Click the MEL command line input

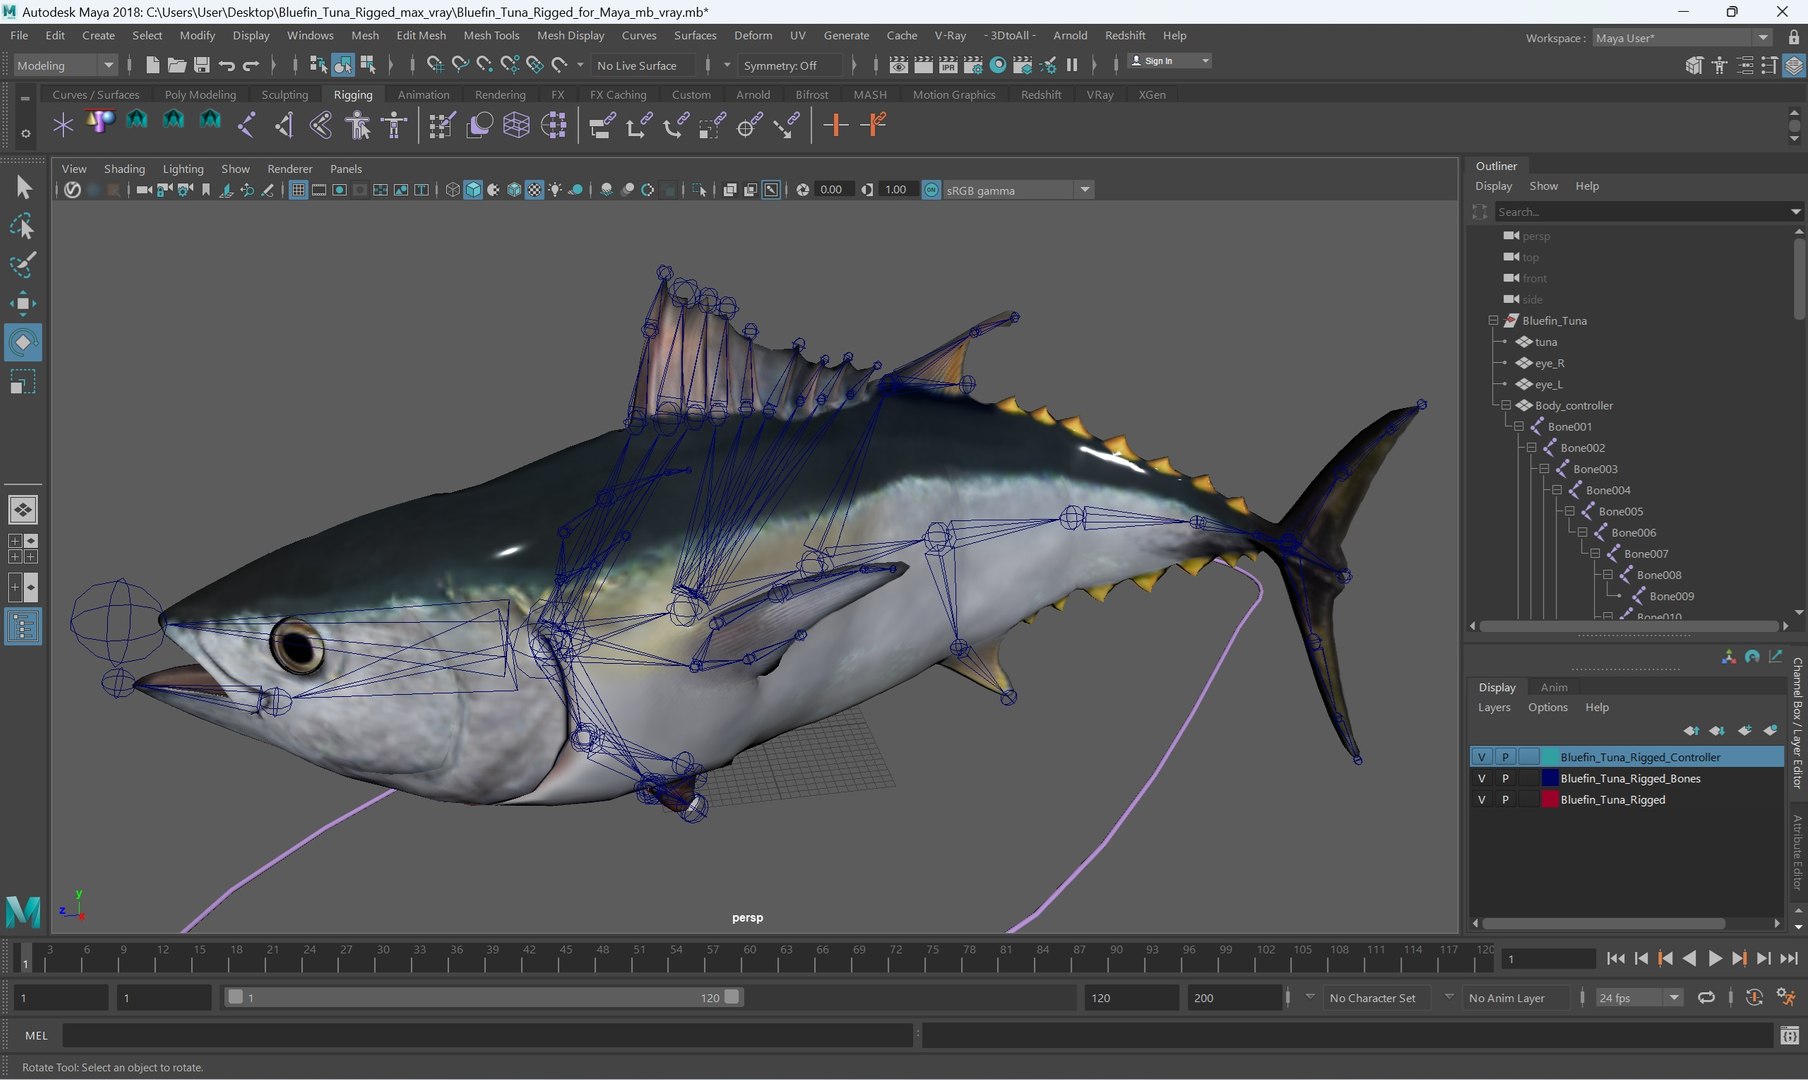pos(488,1036)
